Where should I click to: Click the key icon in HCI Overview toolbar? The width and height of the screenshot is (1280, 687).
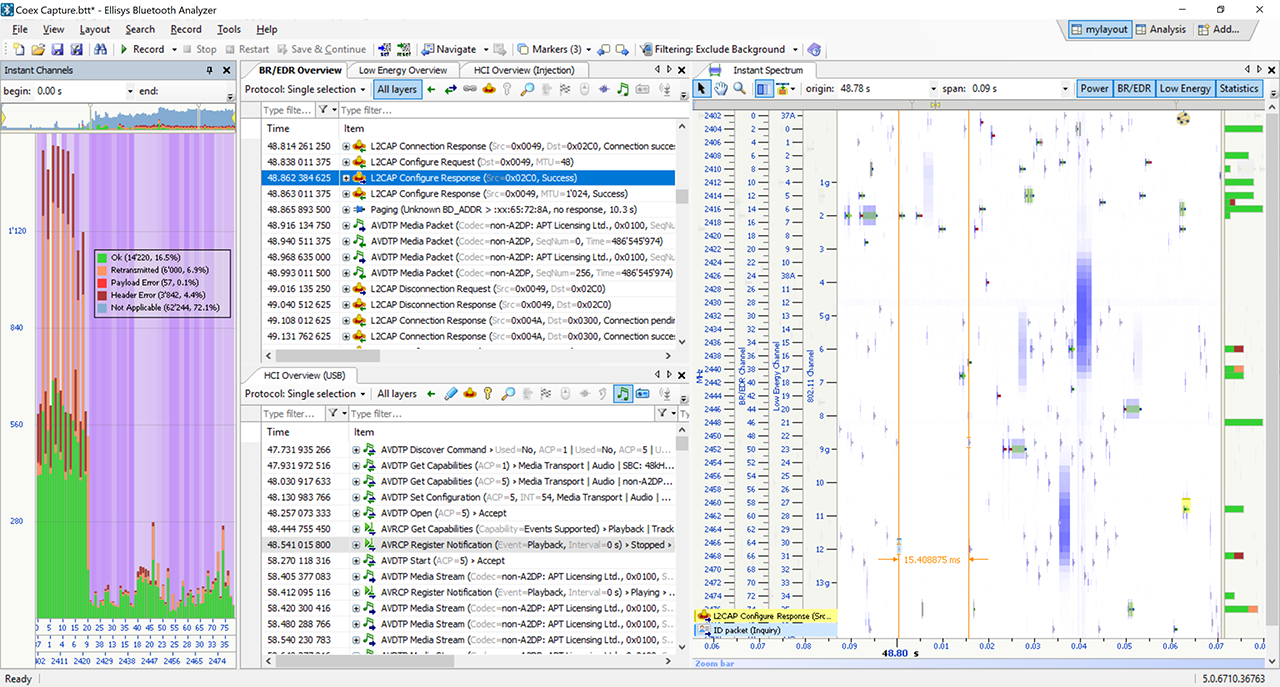pyautogui.click(x=489, y=394)
